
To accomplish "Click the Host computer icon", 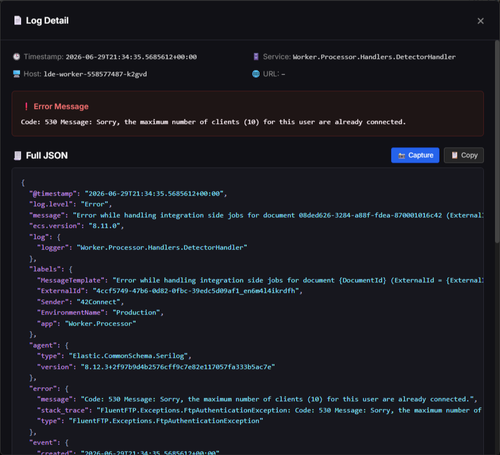I will (x=16, y=74).
